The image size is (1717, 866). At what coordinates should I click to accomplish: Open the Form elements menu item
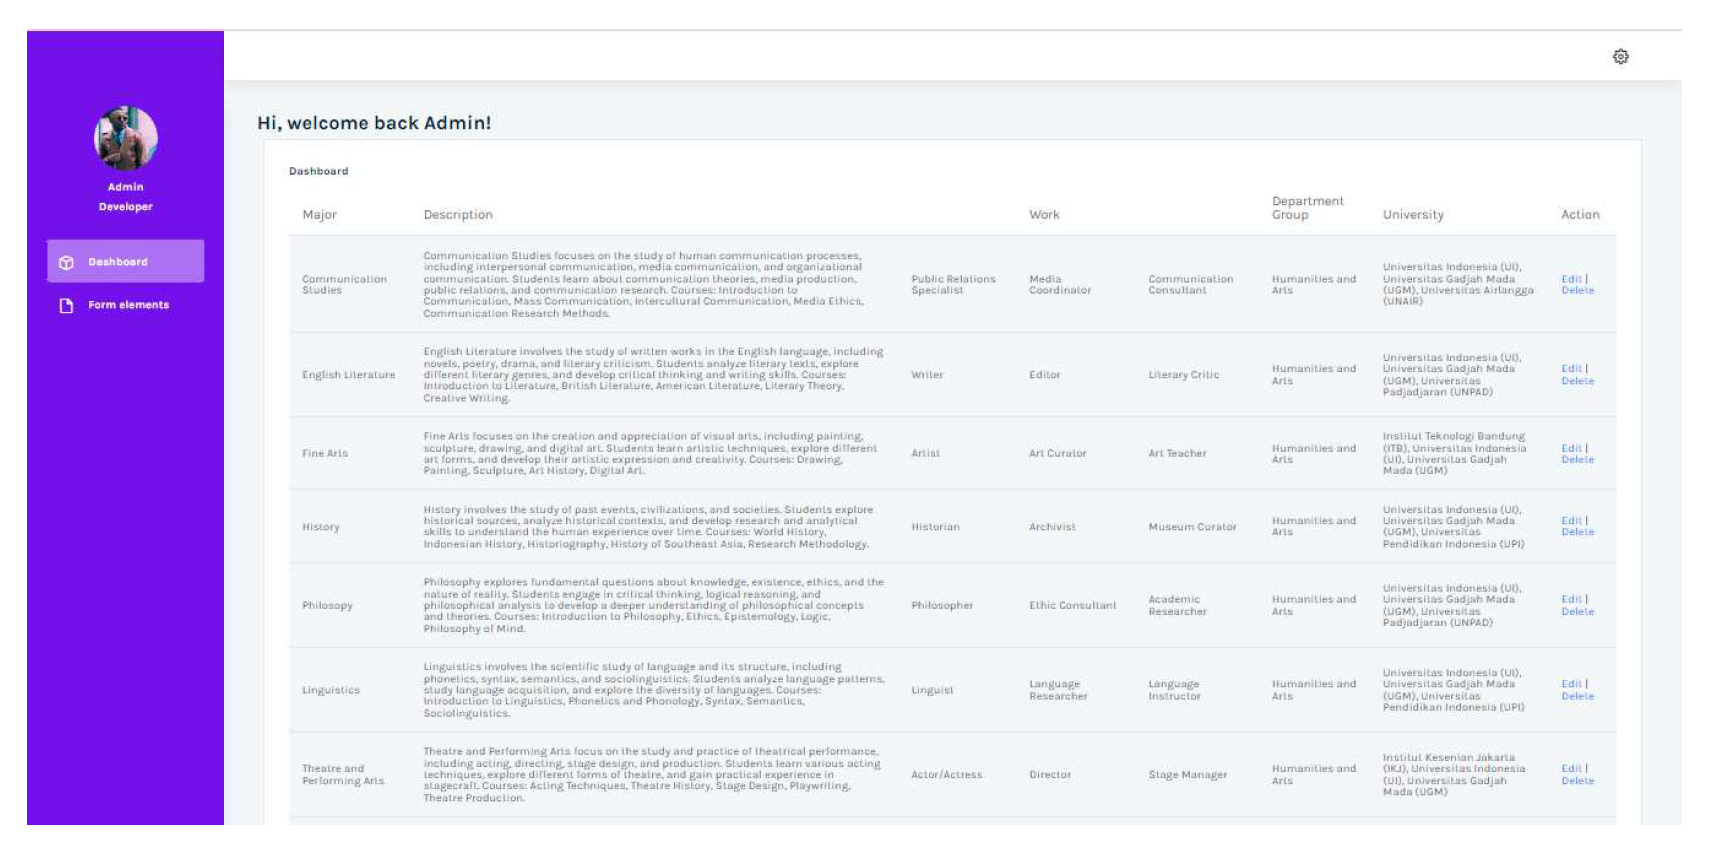128,305
